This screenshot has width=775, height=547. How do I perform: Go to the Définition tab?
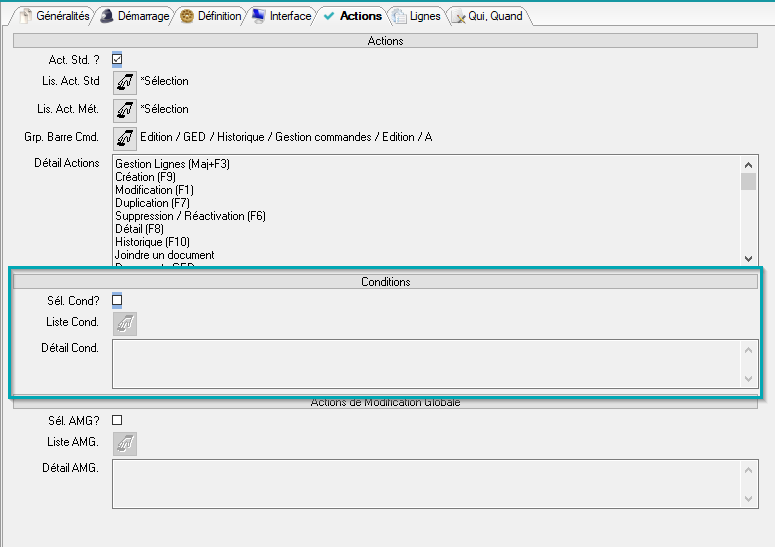[x=211, y=16]
